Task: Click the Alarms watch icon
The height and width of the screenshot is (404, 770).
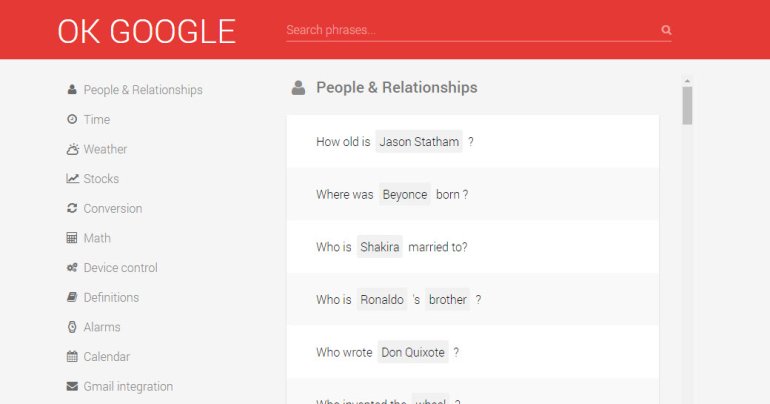Action: 72,327
